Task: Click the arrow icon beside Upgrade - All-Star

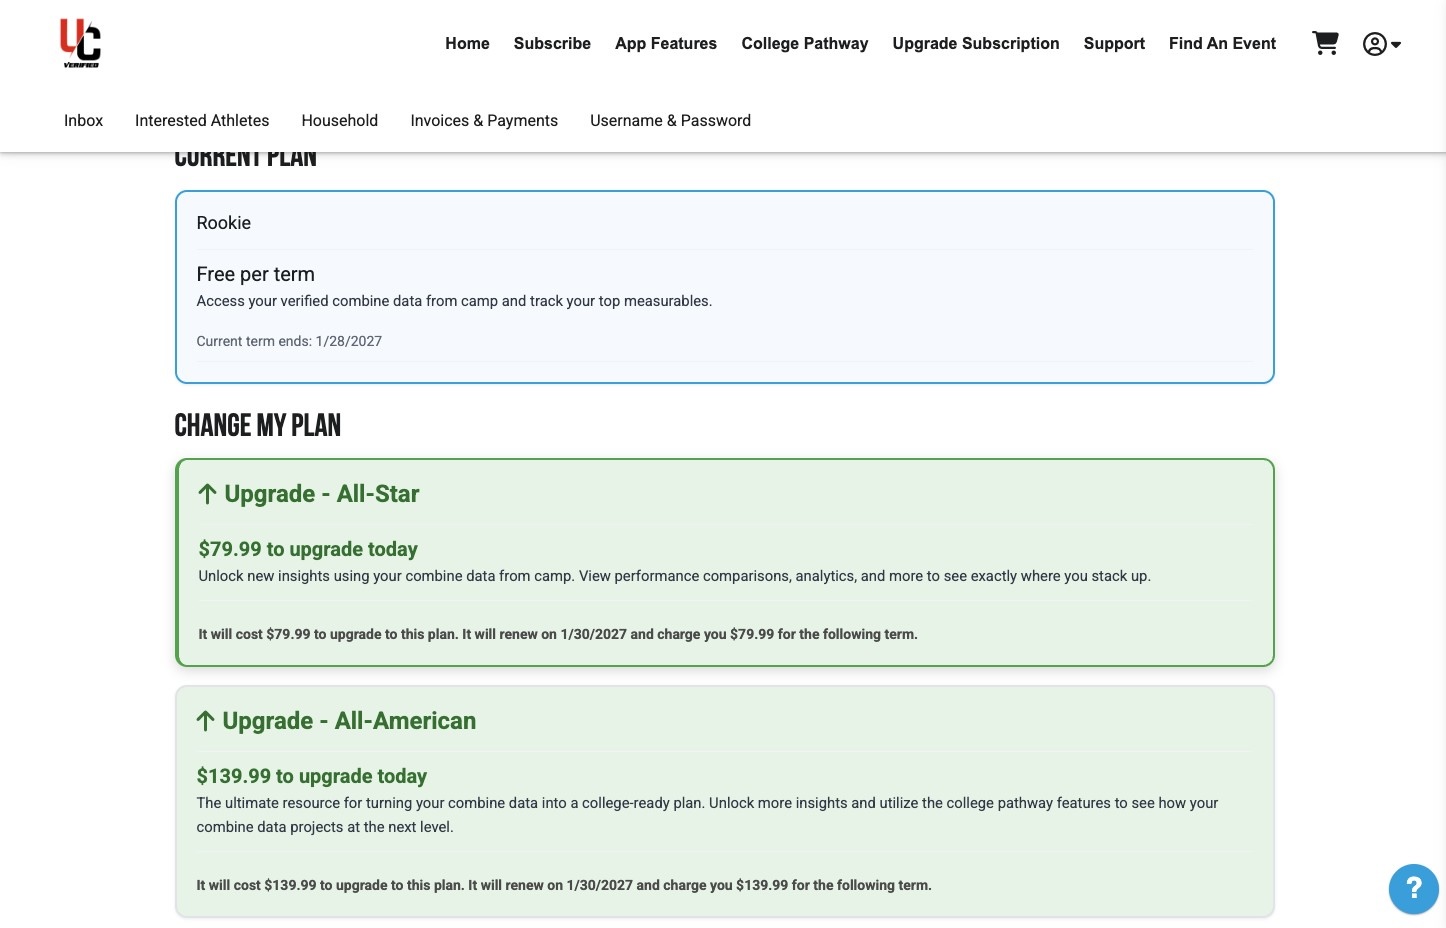Action: point(207,494)
